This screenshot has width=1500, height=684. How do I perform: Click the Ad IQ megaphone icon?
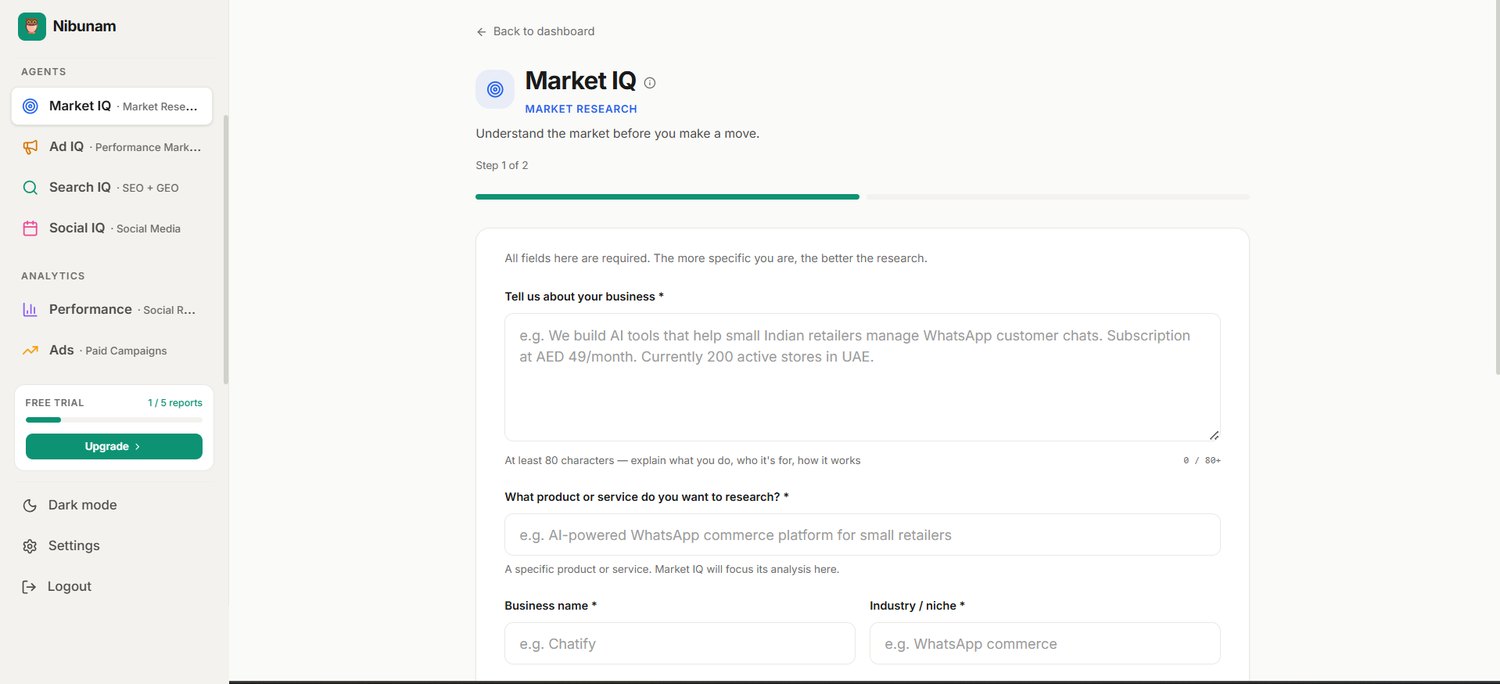click(30, 147)
